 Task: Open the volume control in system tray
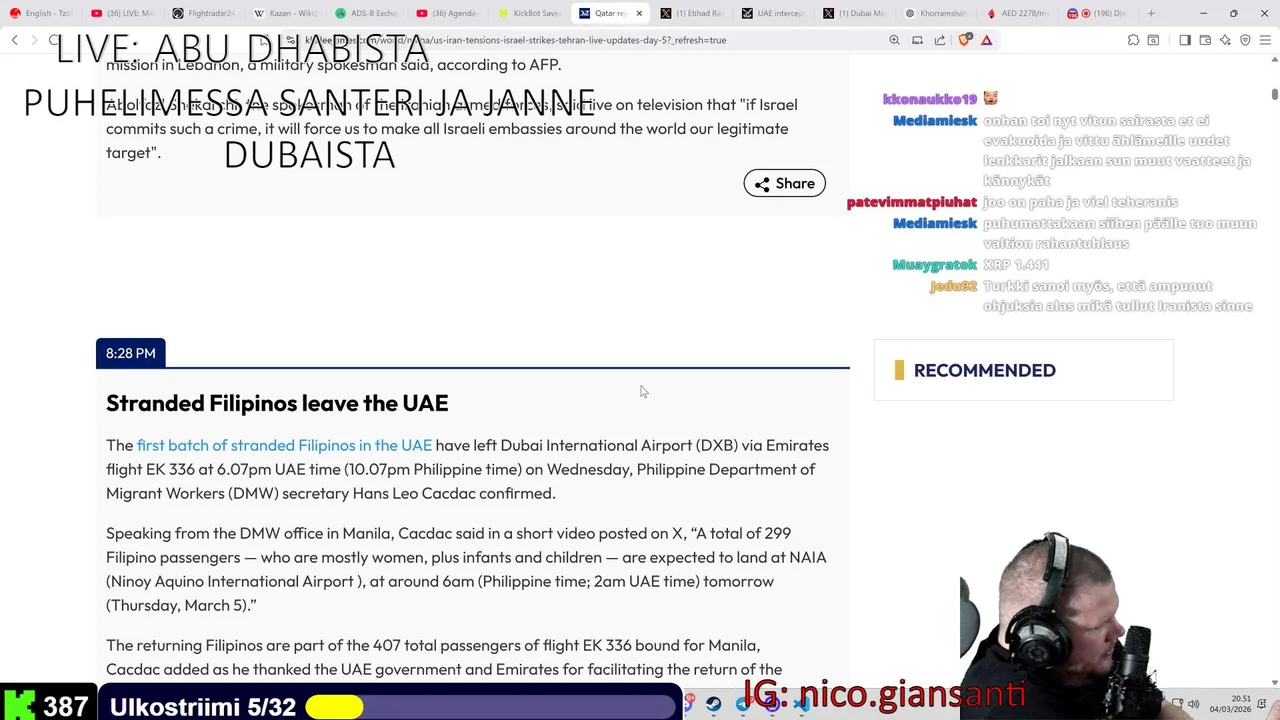click(1193, 704)
